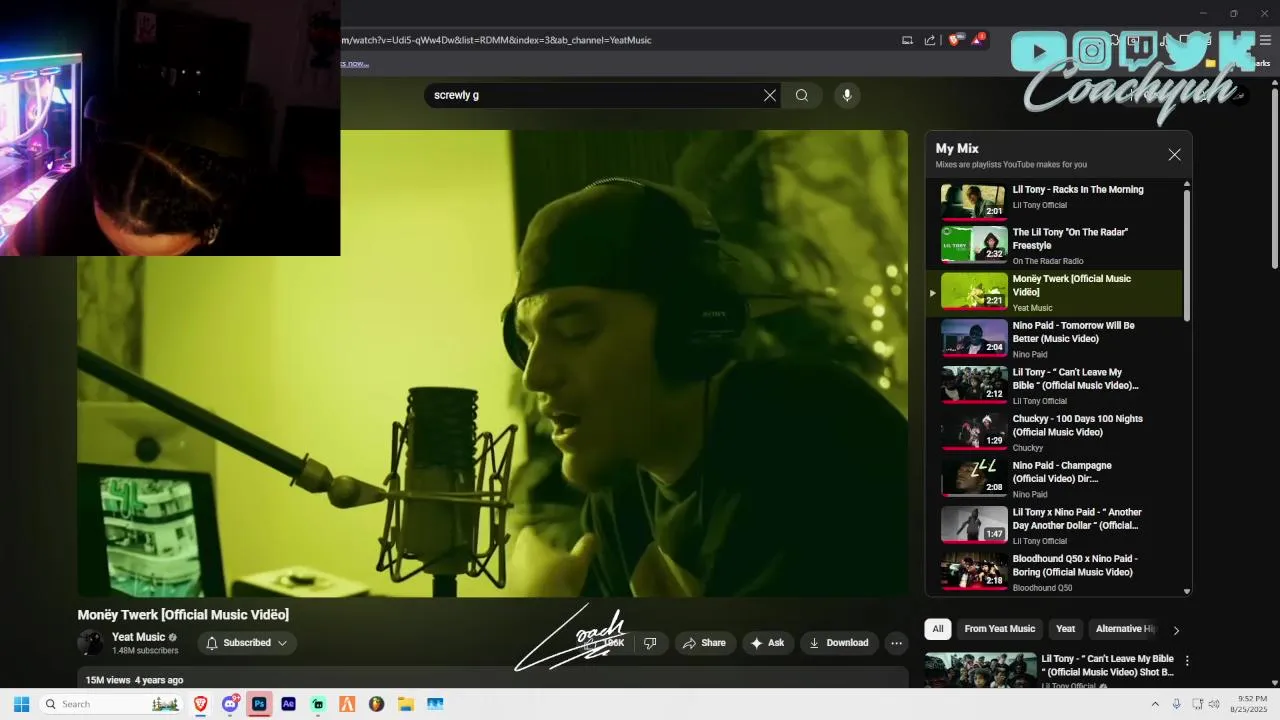Open the blue photos app in taskbar
The height and width of the screenshot is (720, 1280).
click(x=435, y=704)
